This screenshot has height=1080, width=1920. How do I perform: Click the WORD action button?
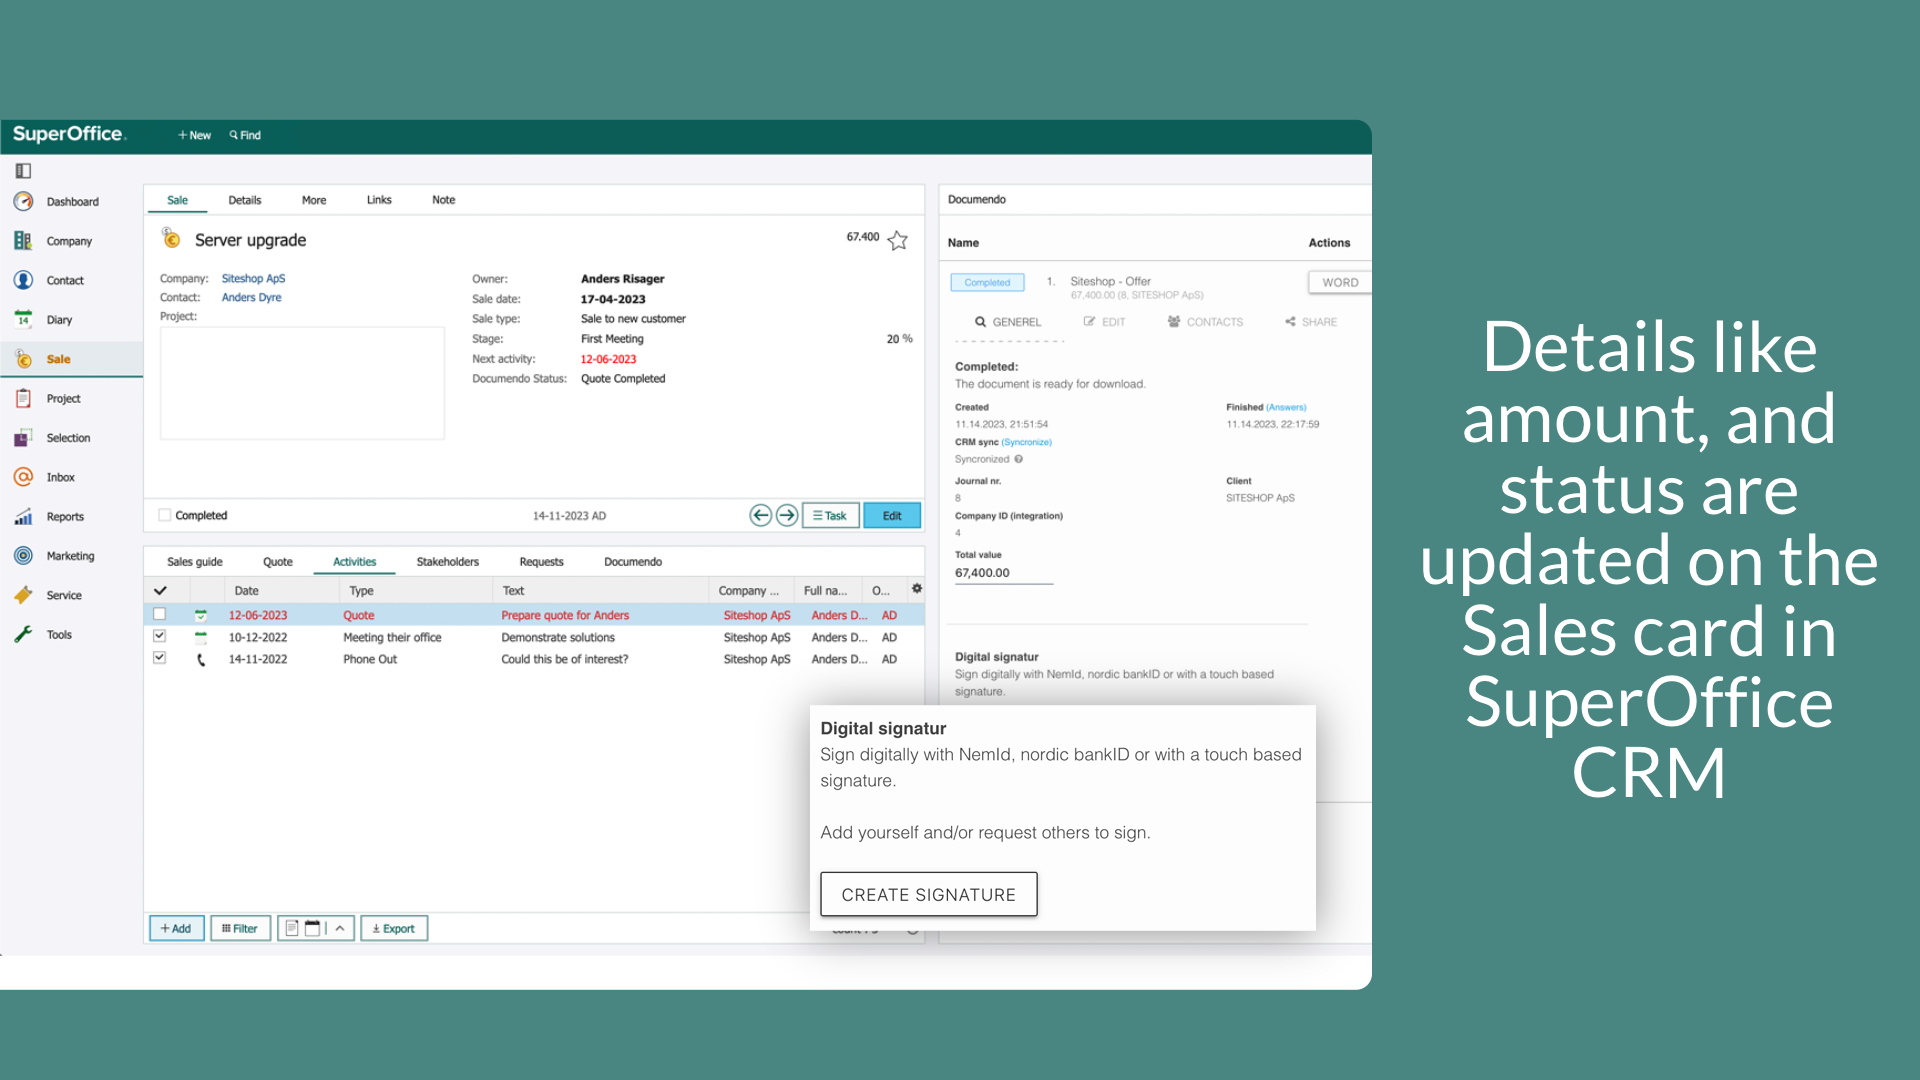pyautogui.click(x=1340, y=283)
